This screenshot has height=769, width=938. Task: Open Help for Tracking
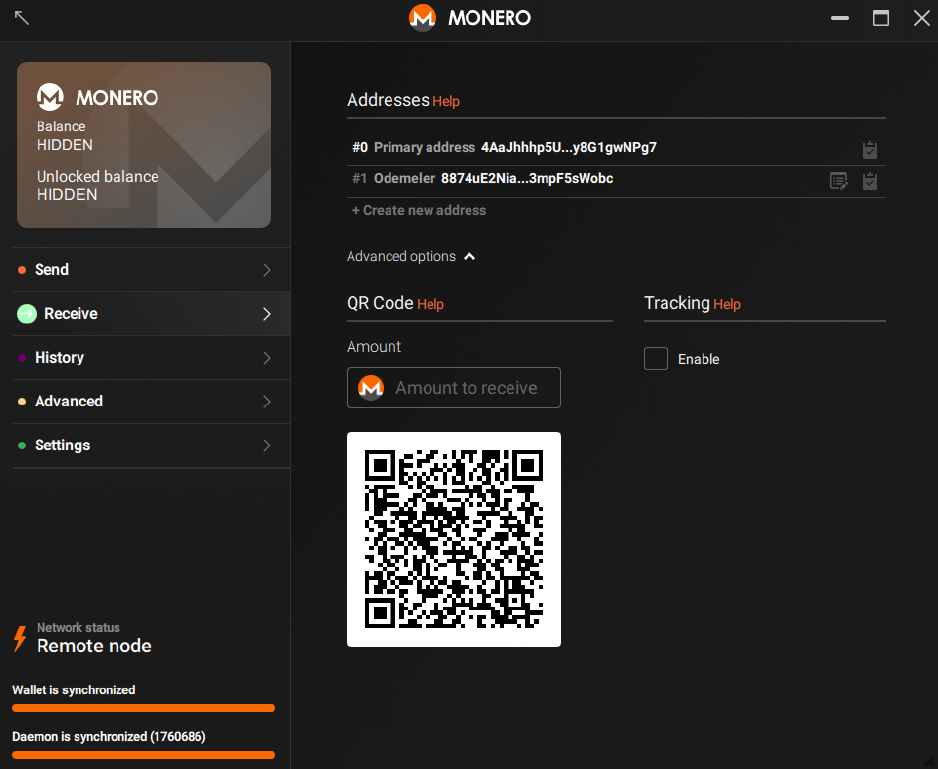pyautogui.click(x=727, y=304)
